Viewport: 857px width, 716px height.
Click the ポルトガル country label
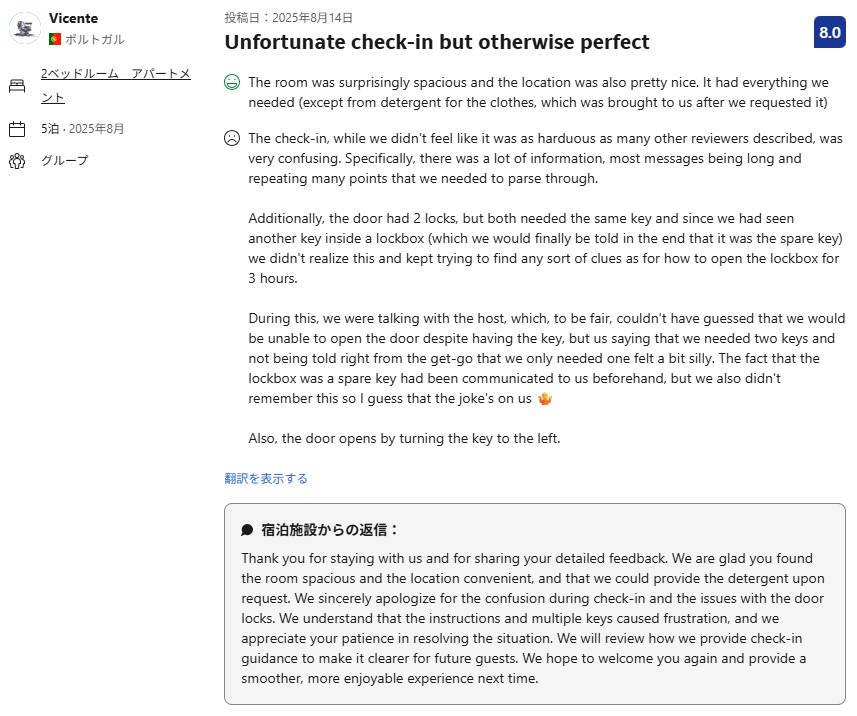(x=95, y=39)
